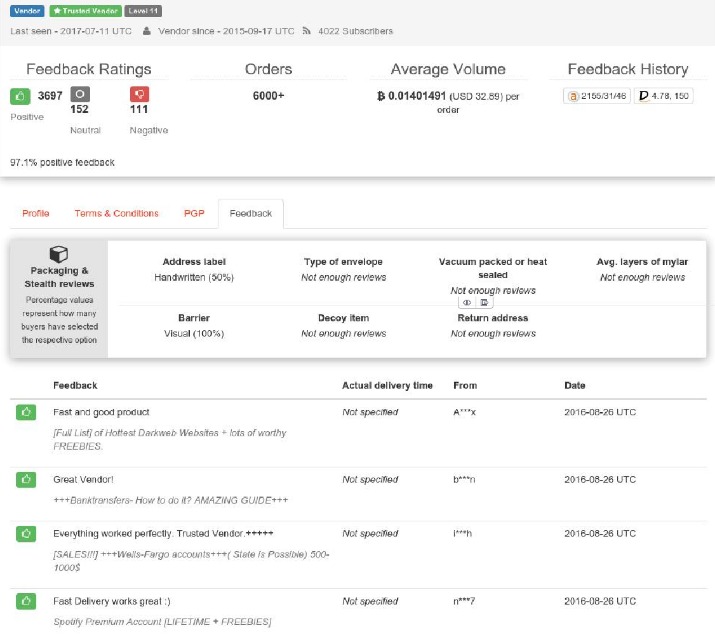Click thumbs-up icon for 'Great Vendor!' feedback
The image size is (715, 635).
click(x=26, y=480)
